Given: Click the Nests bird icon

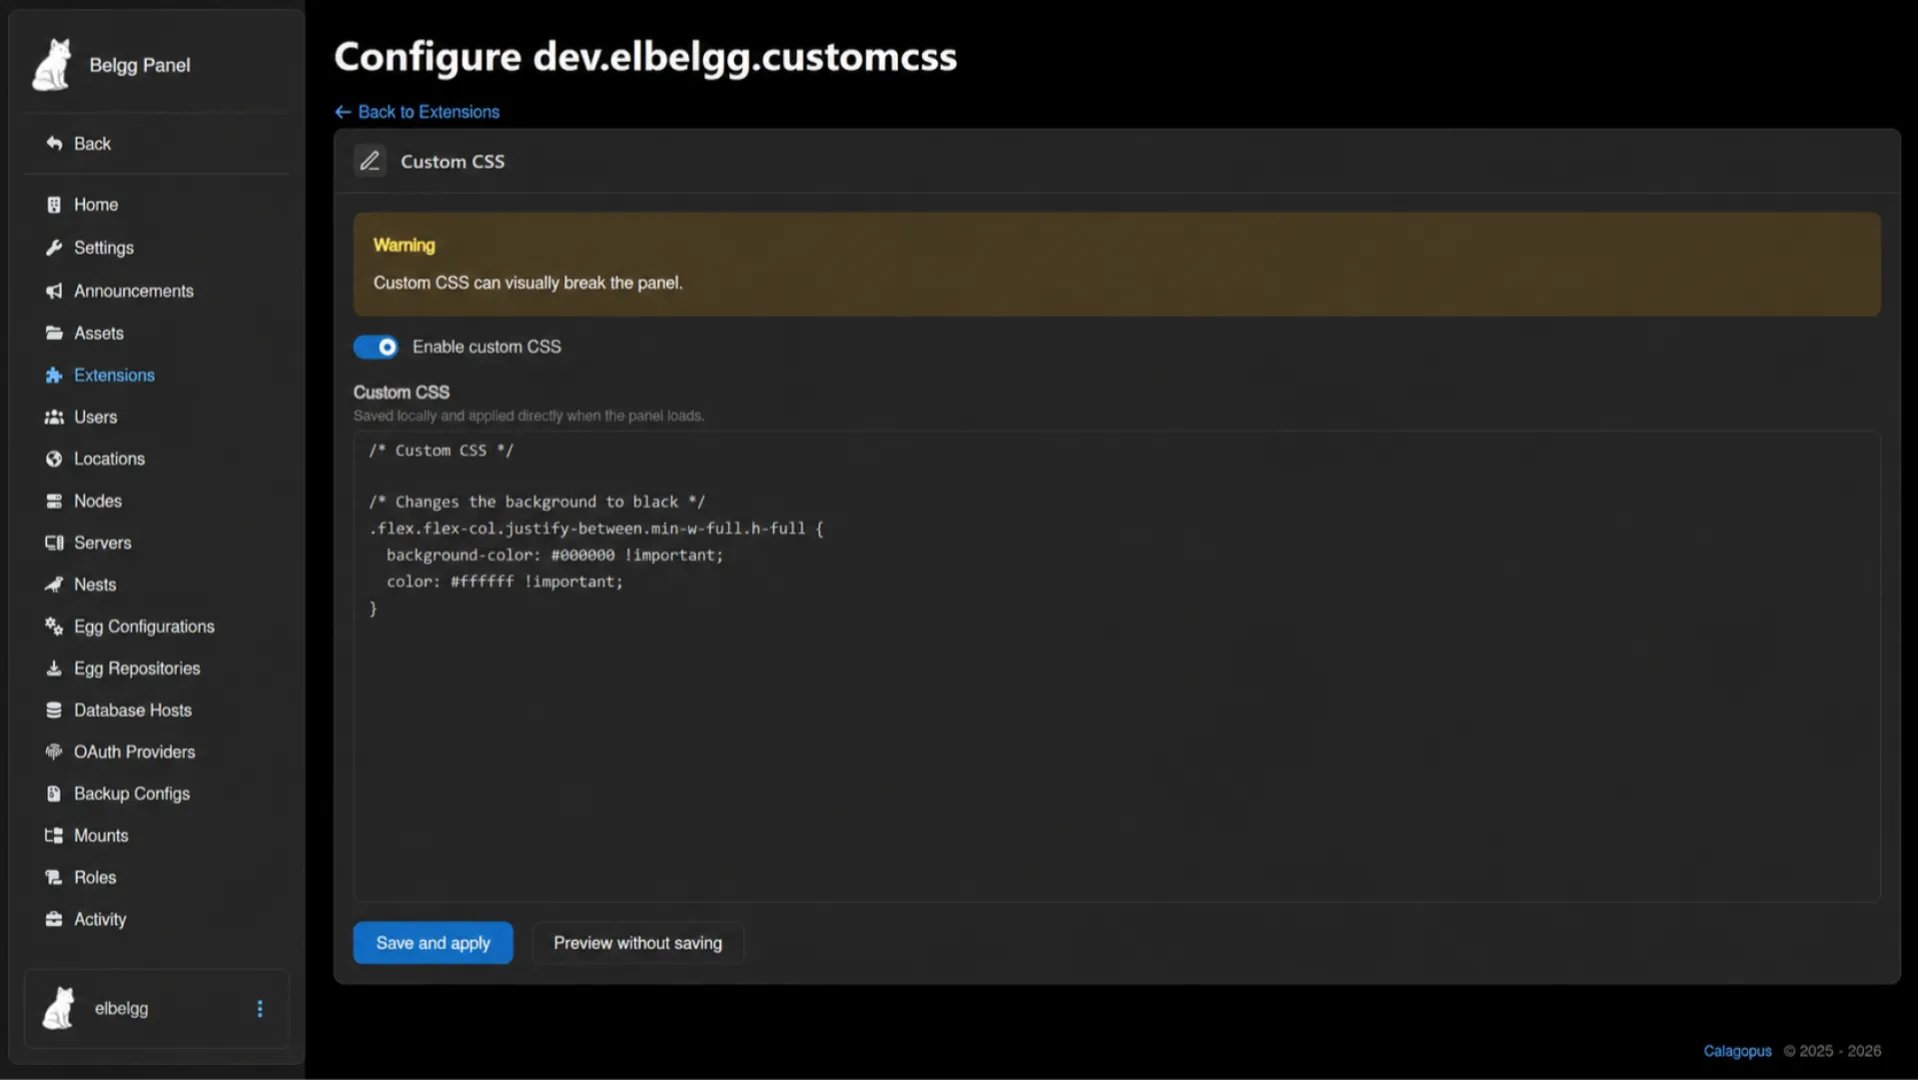Looking at the screenshot, I should coord(54,585).
